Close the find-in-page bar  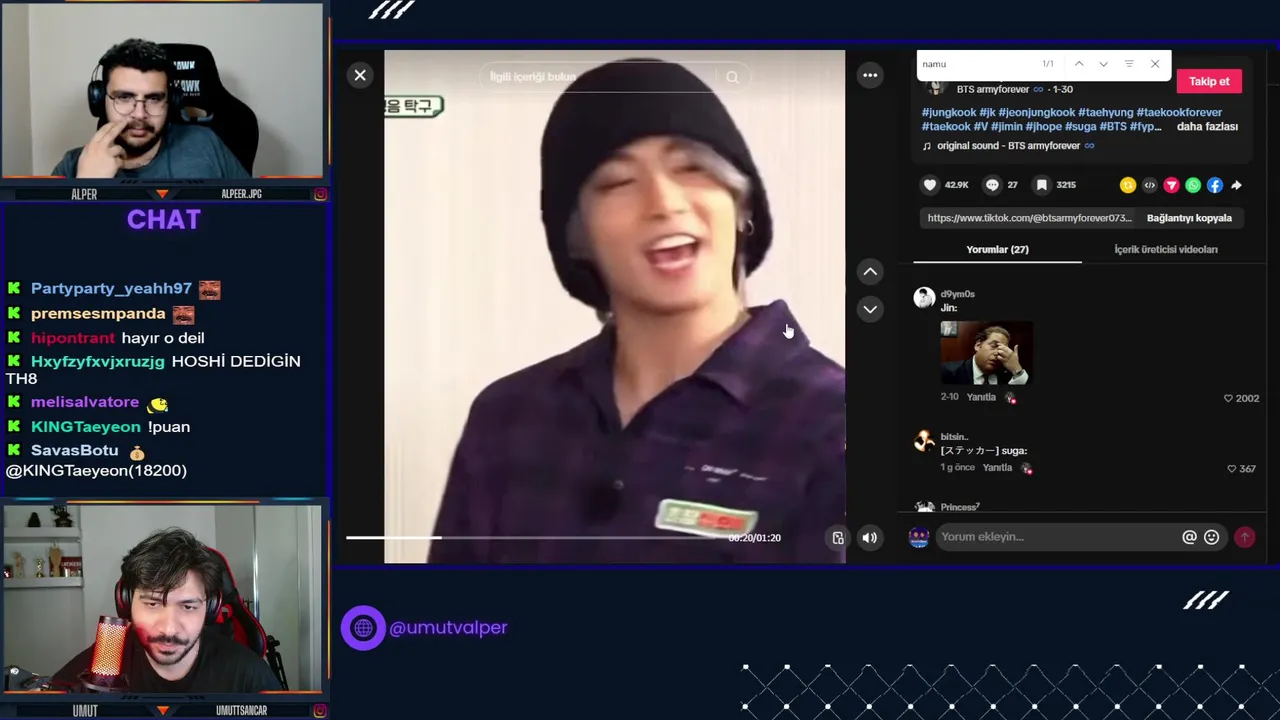point(1155,64)
